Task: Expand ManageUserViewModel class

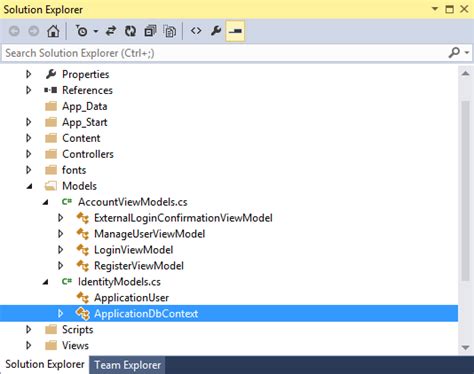Action: [x=60, y=234]
